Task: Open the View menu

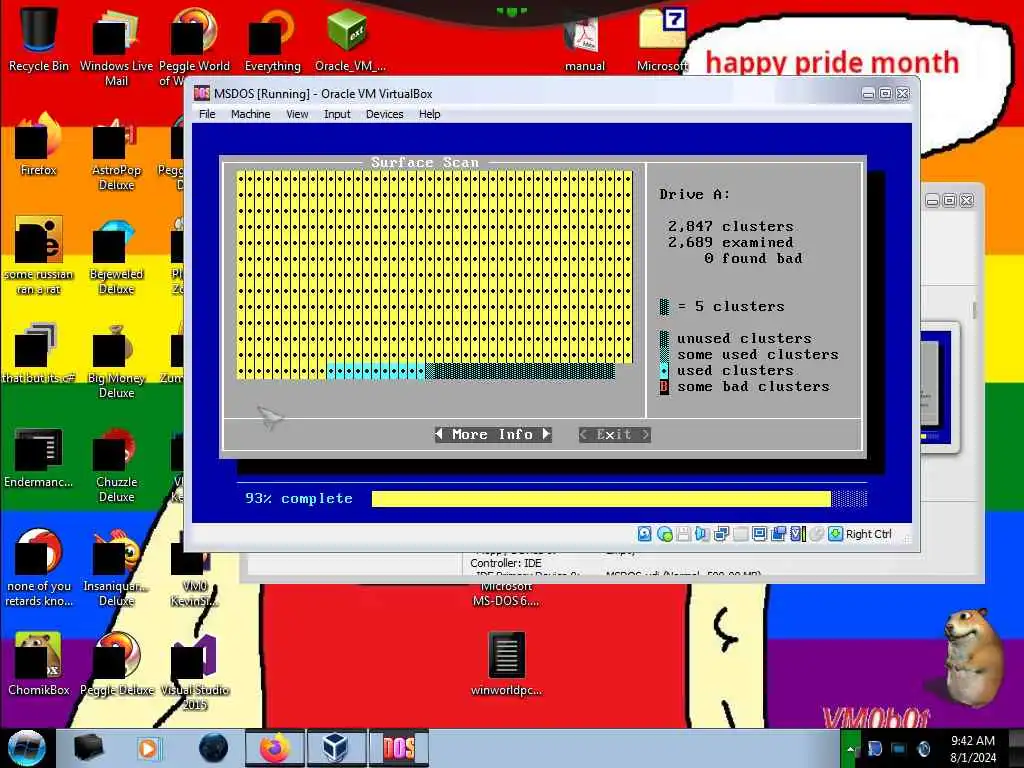Action: point(296,114)
